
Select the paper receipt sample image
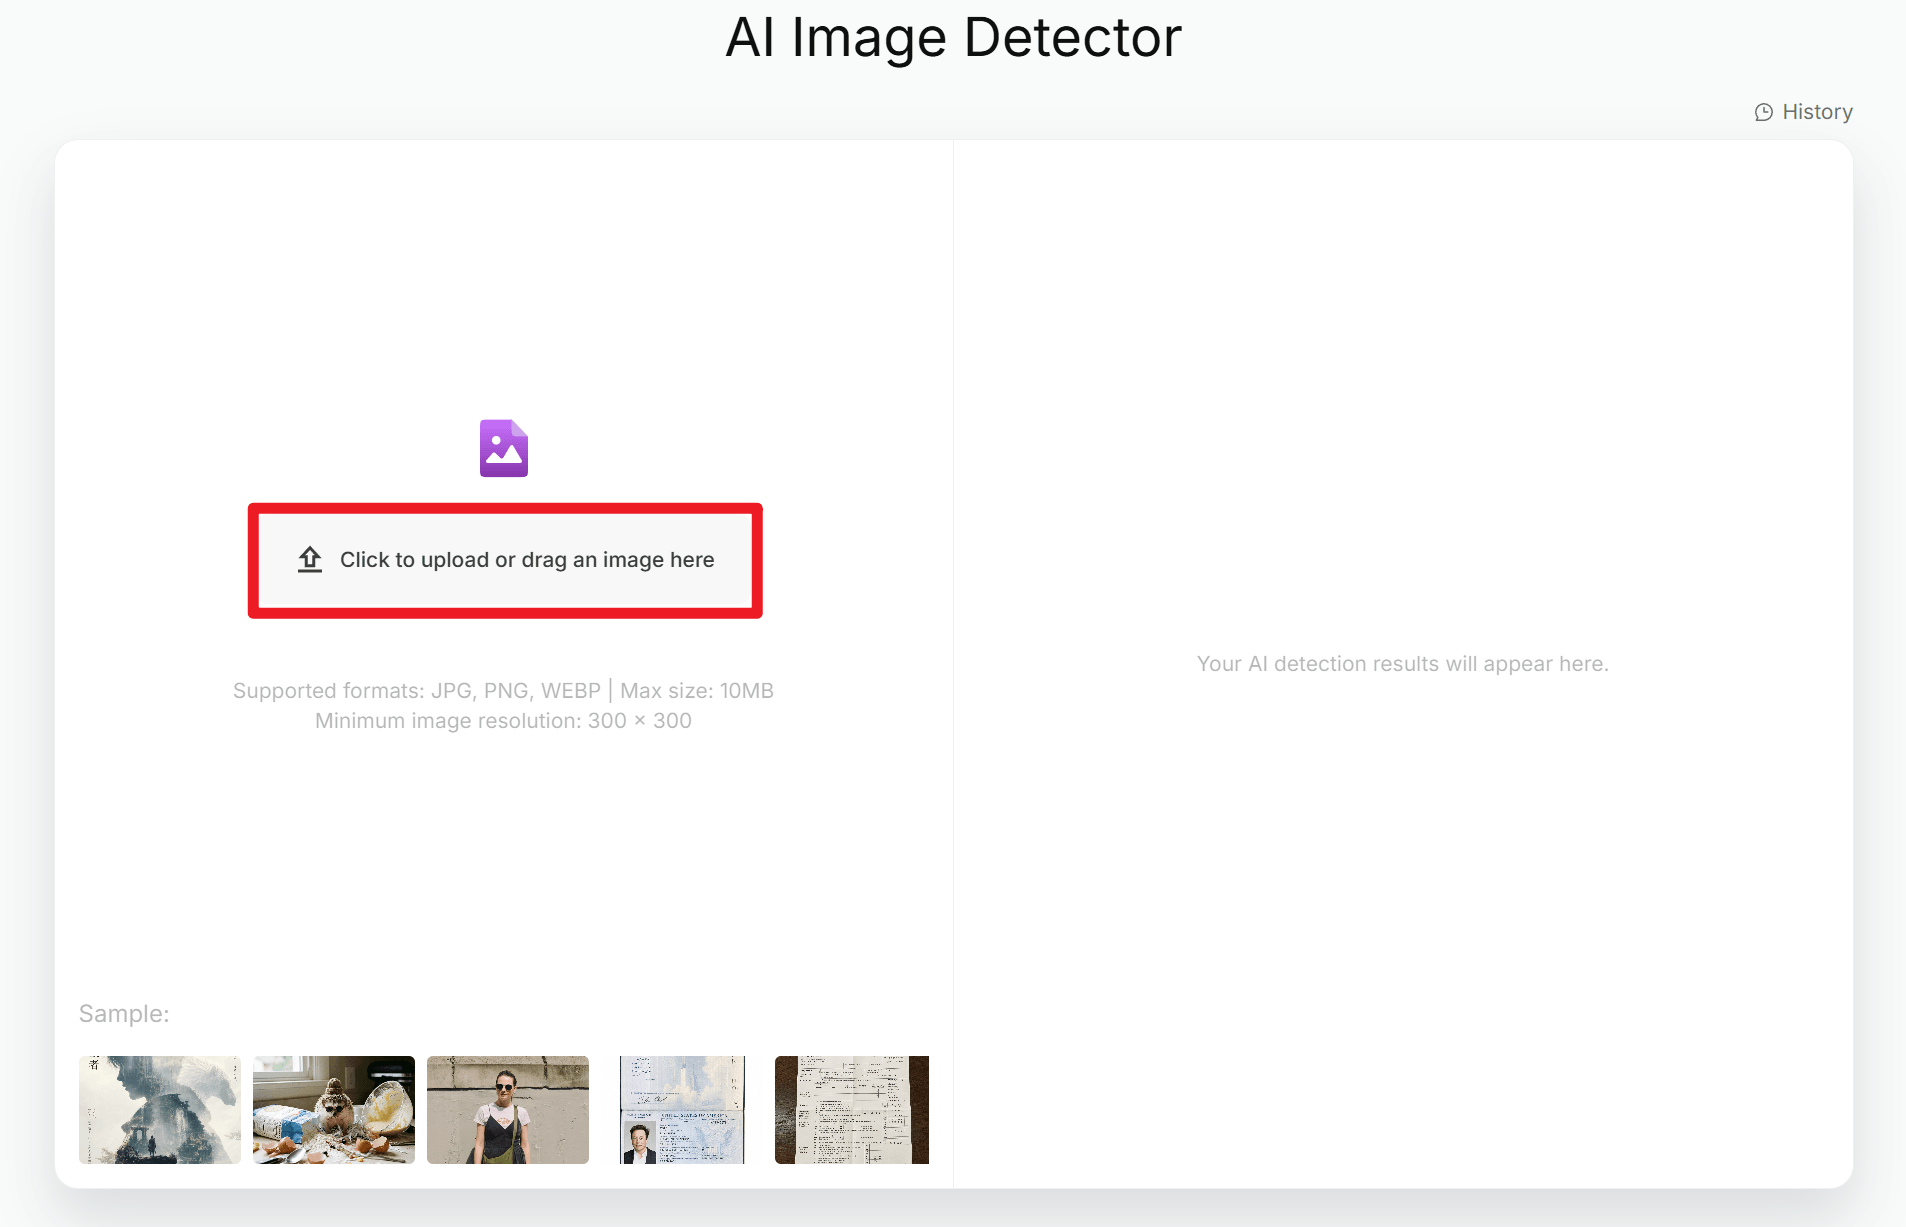852,1110
